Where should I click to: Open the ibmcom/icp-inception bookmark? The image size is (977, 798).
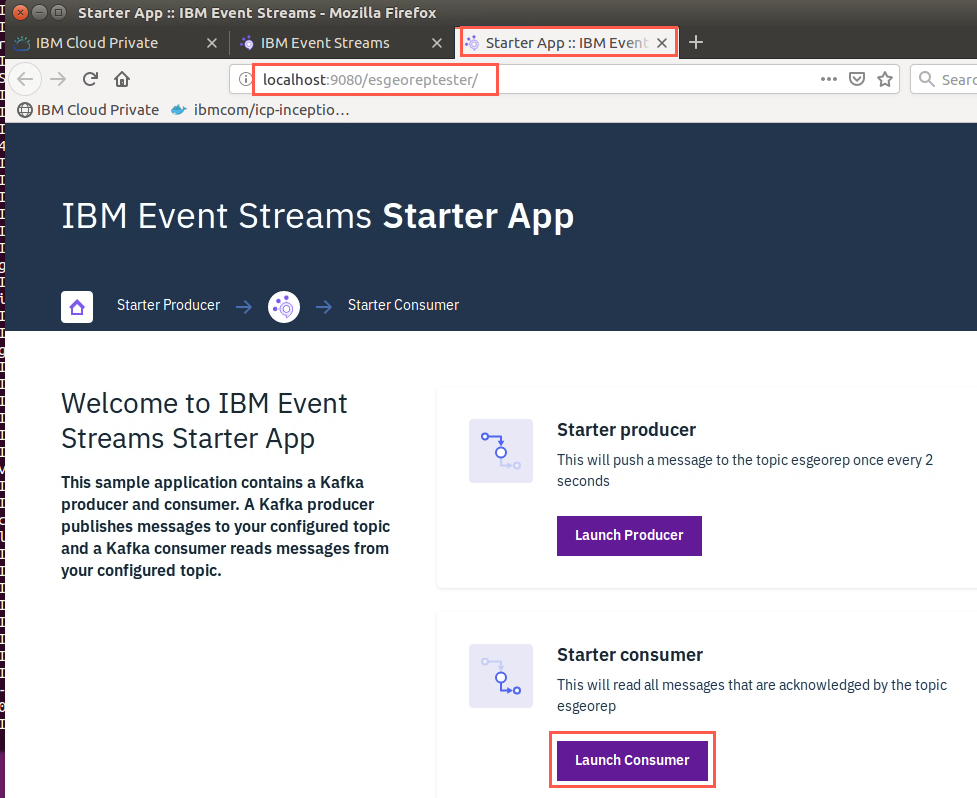click(x=260, y=110)
